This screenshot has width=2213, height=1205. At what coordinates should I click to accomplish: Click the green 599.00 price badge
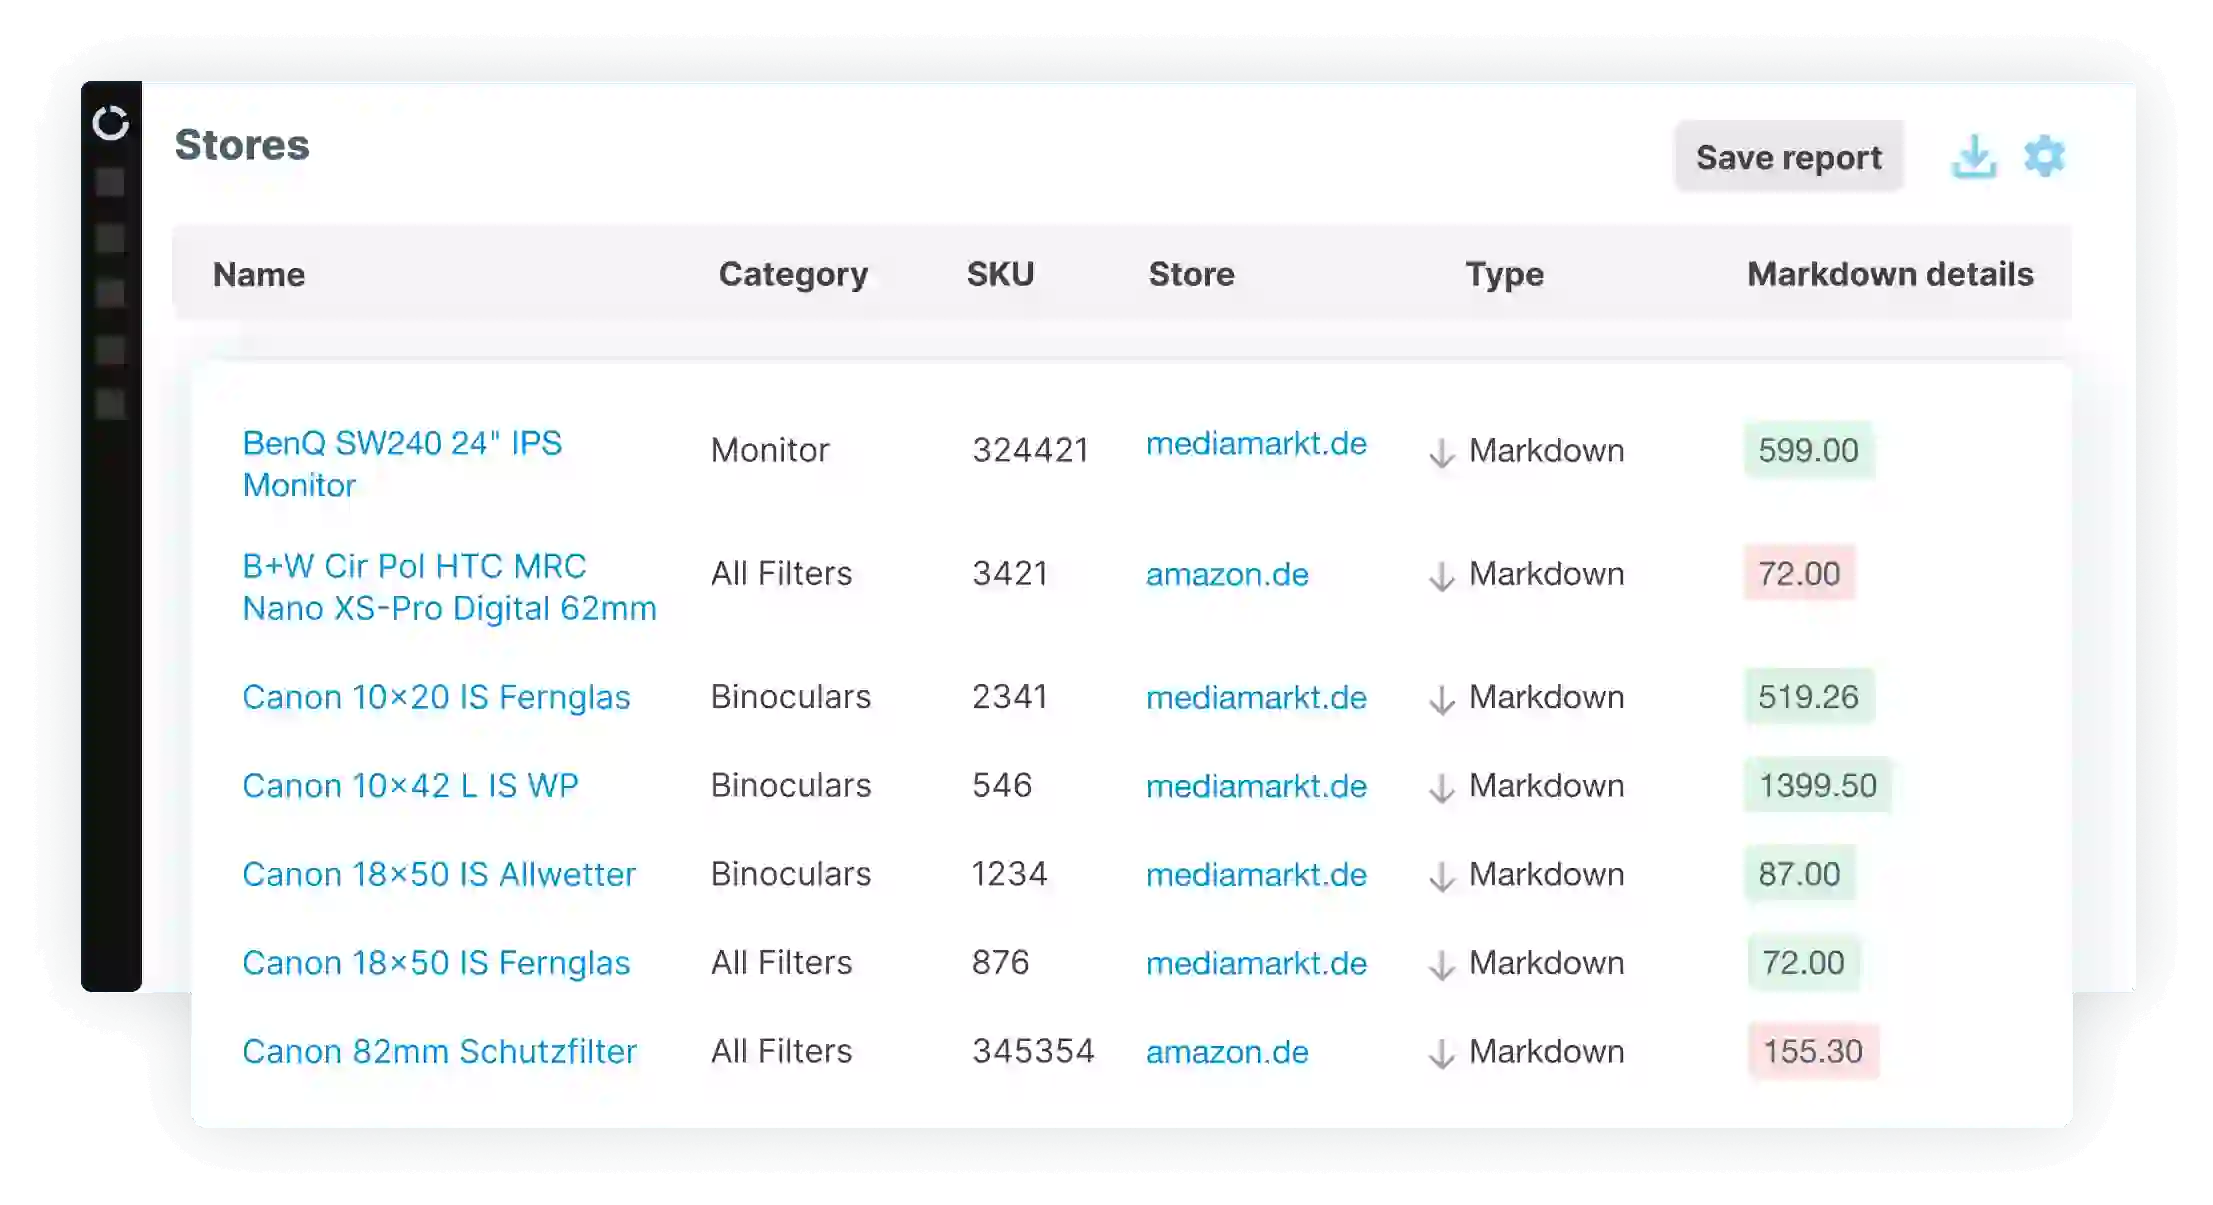pos(1808,450)
